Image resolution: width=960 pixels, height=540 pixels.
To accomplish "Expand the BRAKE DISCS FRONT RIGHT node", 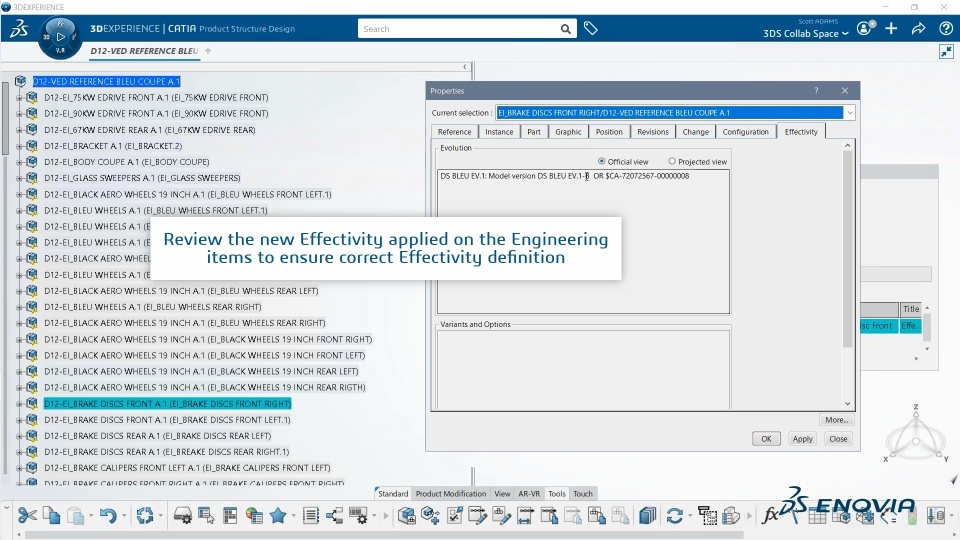I will tap(19, 403).
